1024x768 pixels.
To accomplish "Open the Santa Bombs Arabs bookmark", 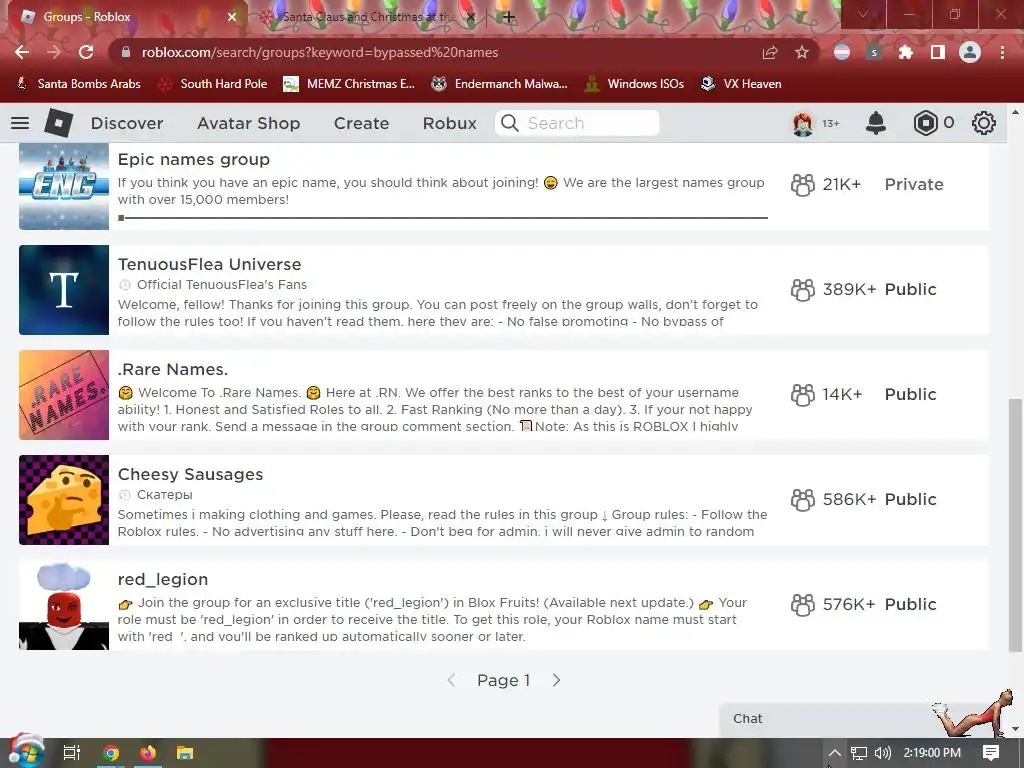I will click(x=78, y=84).
